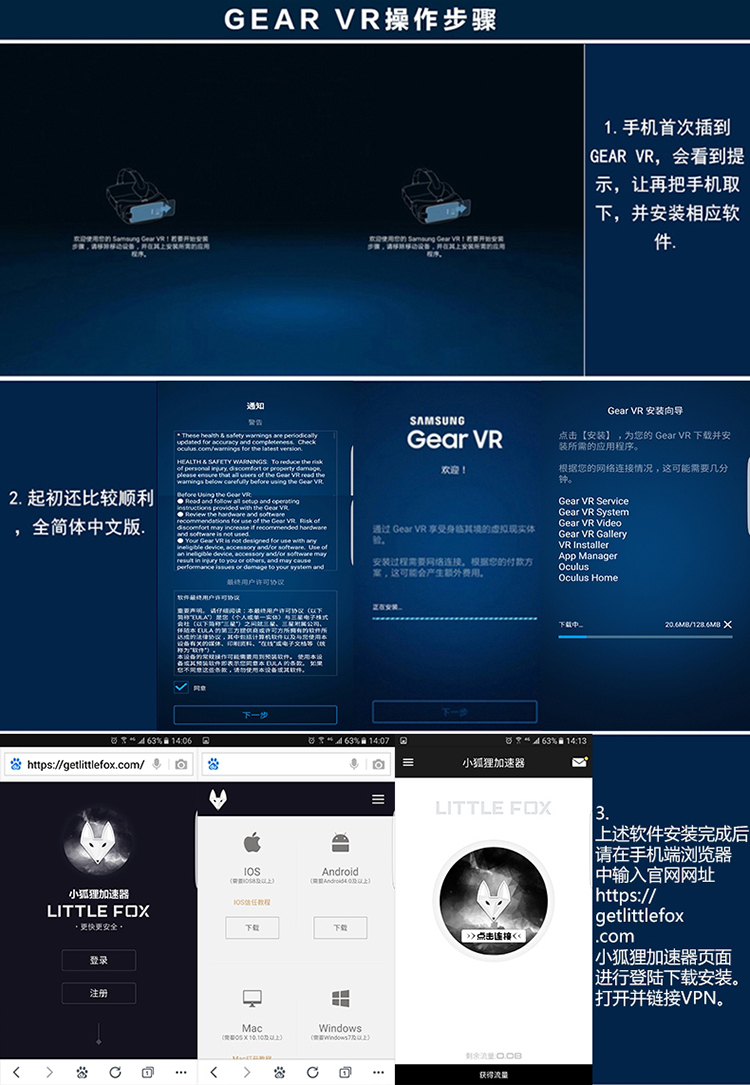Viewport: 750px width, 1085px height.
Task: Open tabs counter in download page browser toolbar
Action: point(345,1073)
